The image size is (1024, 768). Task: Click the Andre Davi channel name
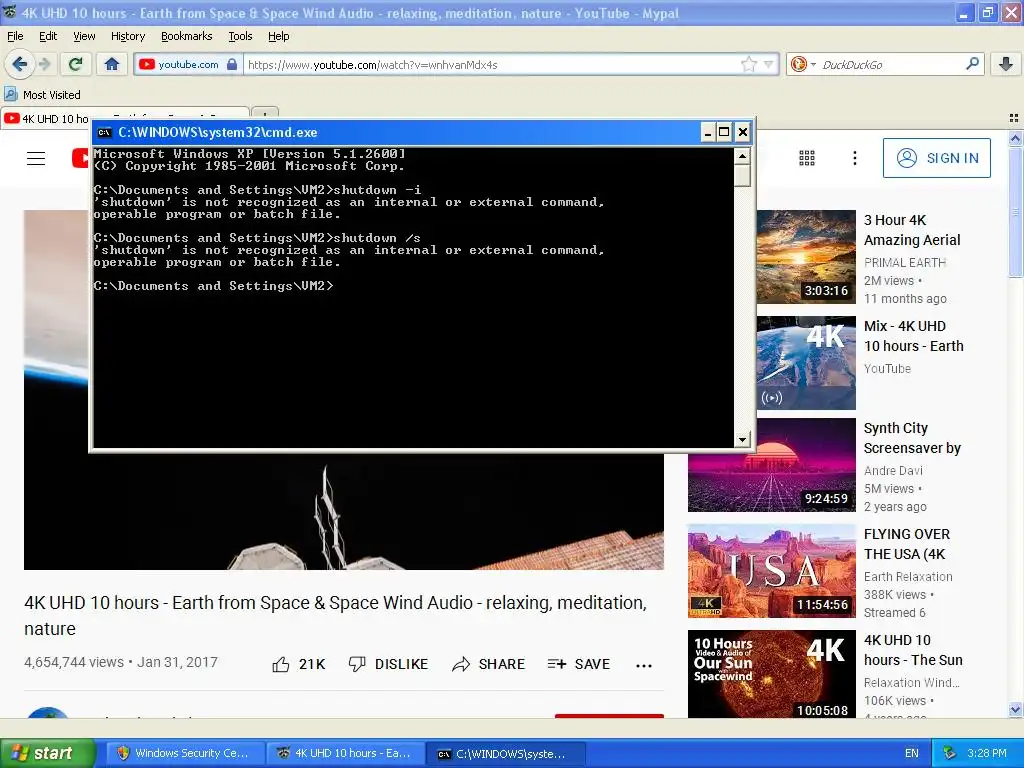[x=893, y=471]
